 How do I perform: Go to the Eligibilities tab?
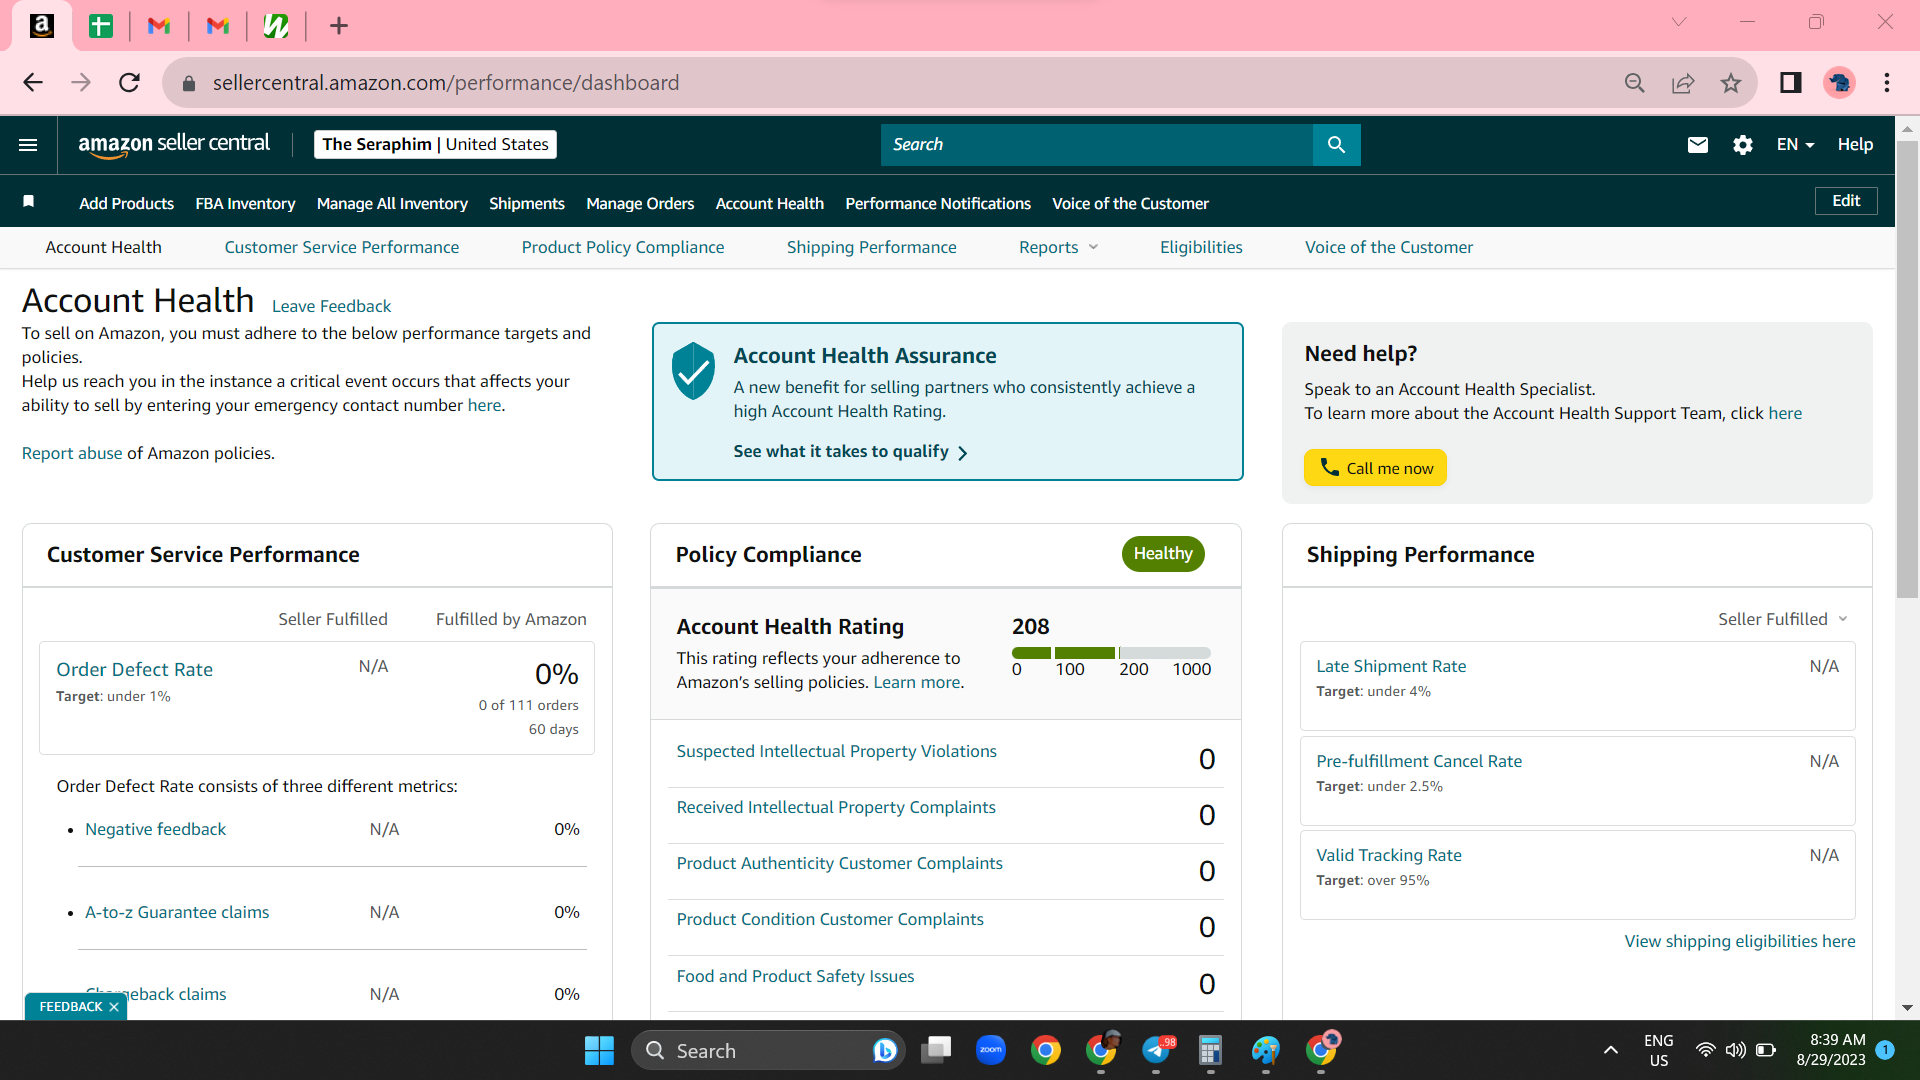[x=1201, y=247]
